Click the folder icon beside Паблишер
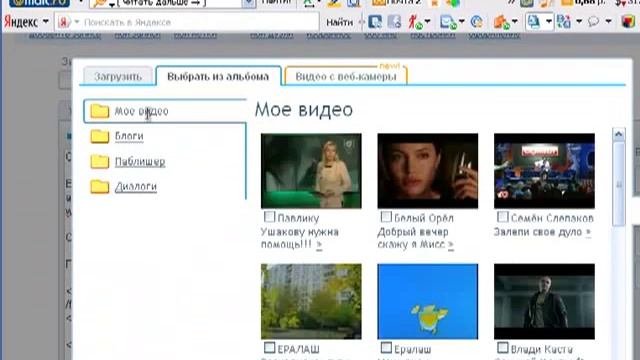The image size is (640, 360). (x=100, y=162)
